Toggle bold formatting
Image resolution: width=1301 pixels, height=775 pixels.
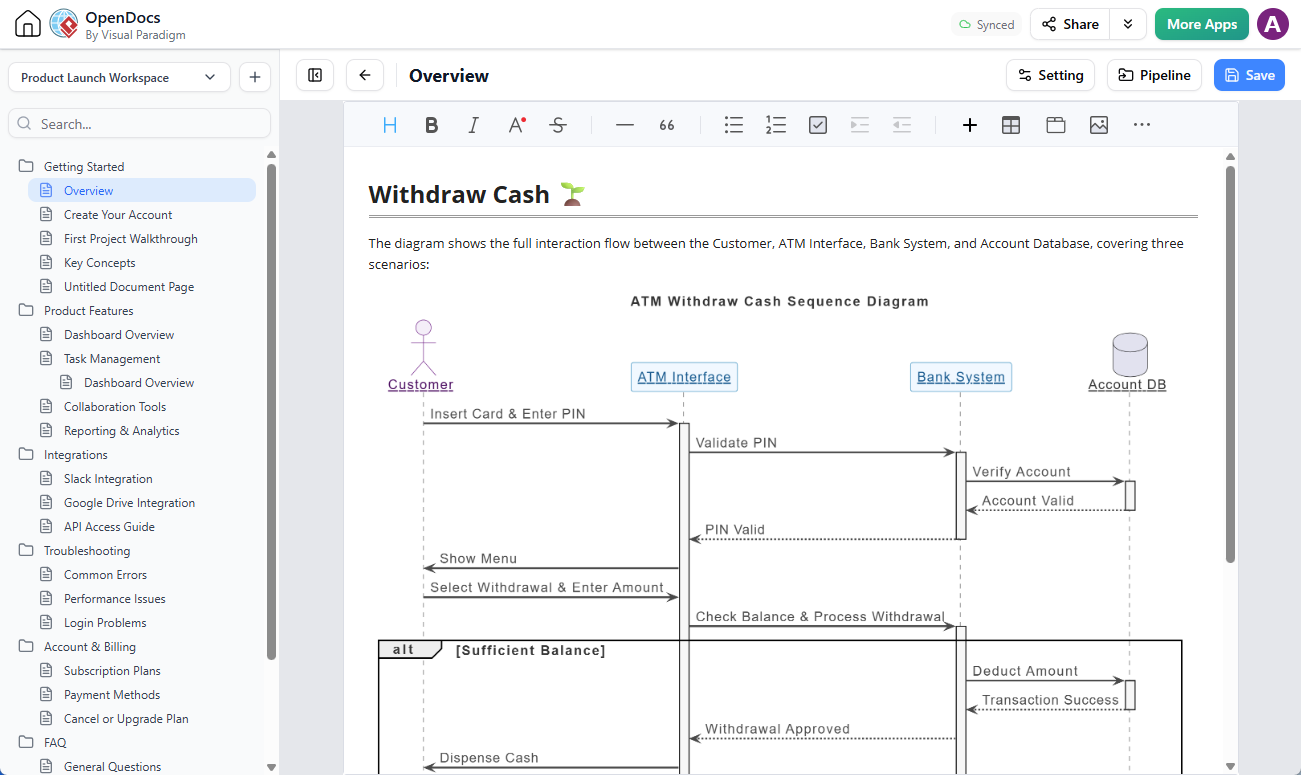click(432, 125)
